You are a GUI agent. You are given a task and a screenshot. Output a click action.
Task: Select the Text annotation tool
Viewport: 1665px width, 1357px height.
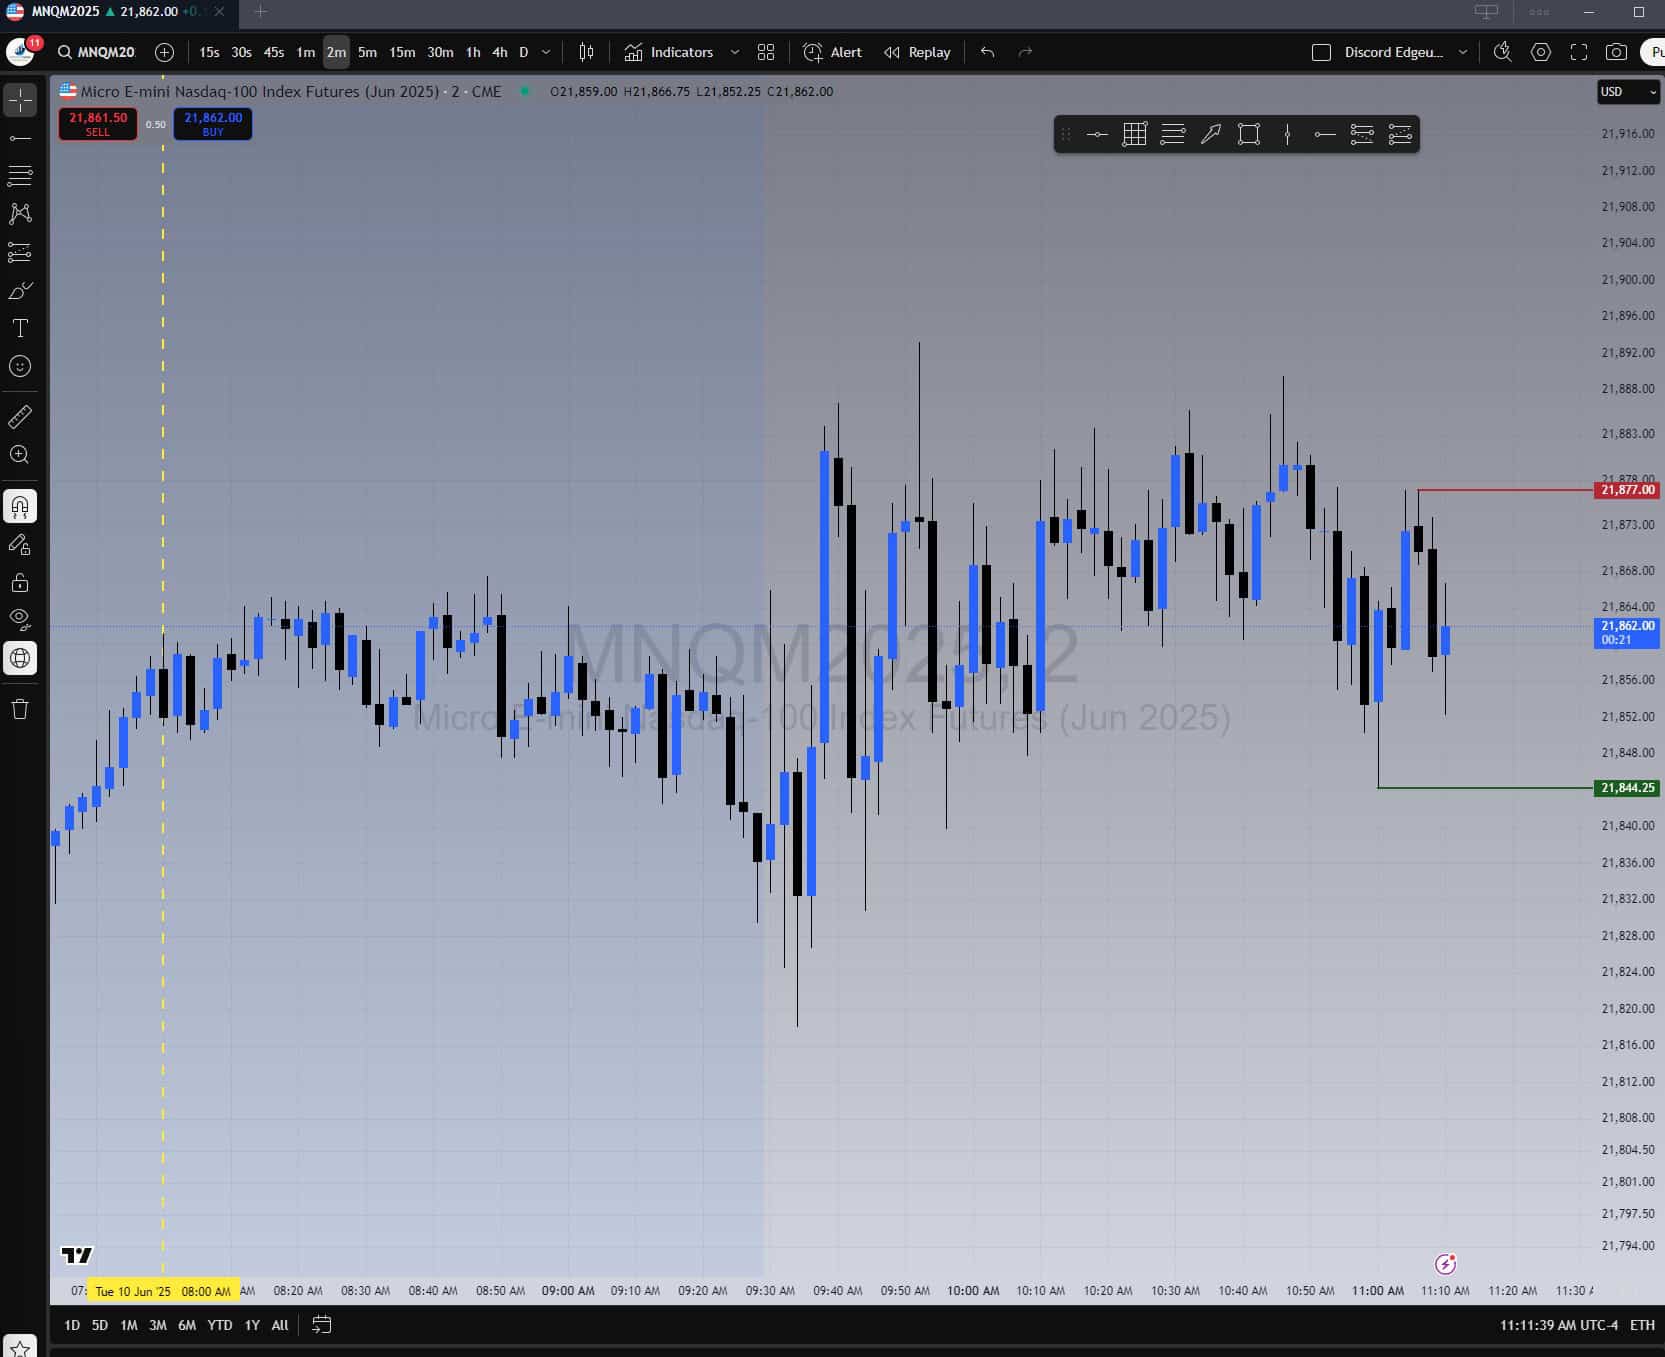pos(20,328)
